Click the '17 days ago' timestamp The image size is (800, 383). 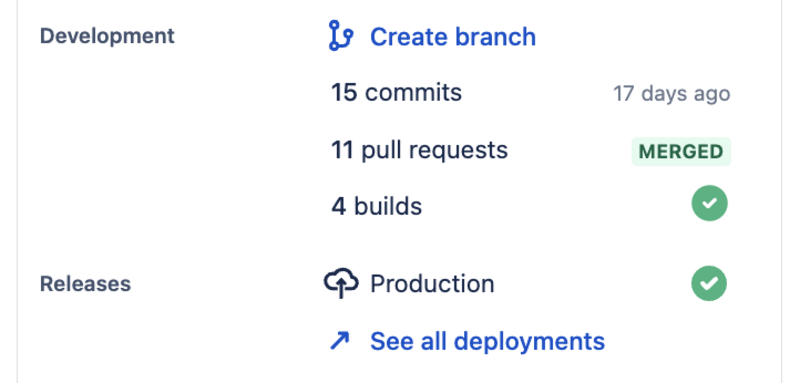tap(671, 94)
